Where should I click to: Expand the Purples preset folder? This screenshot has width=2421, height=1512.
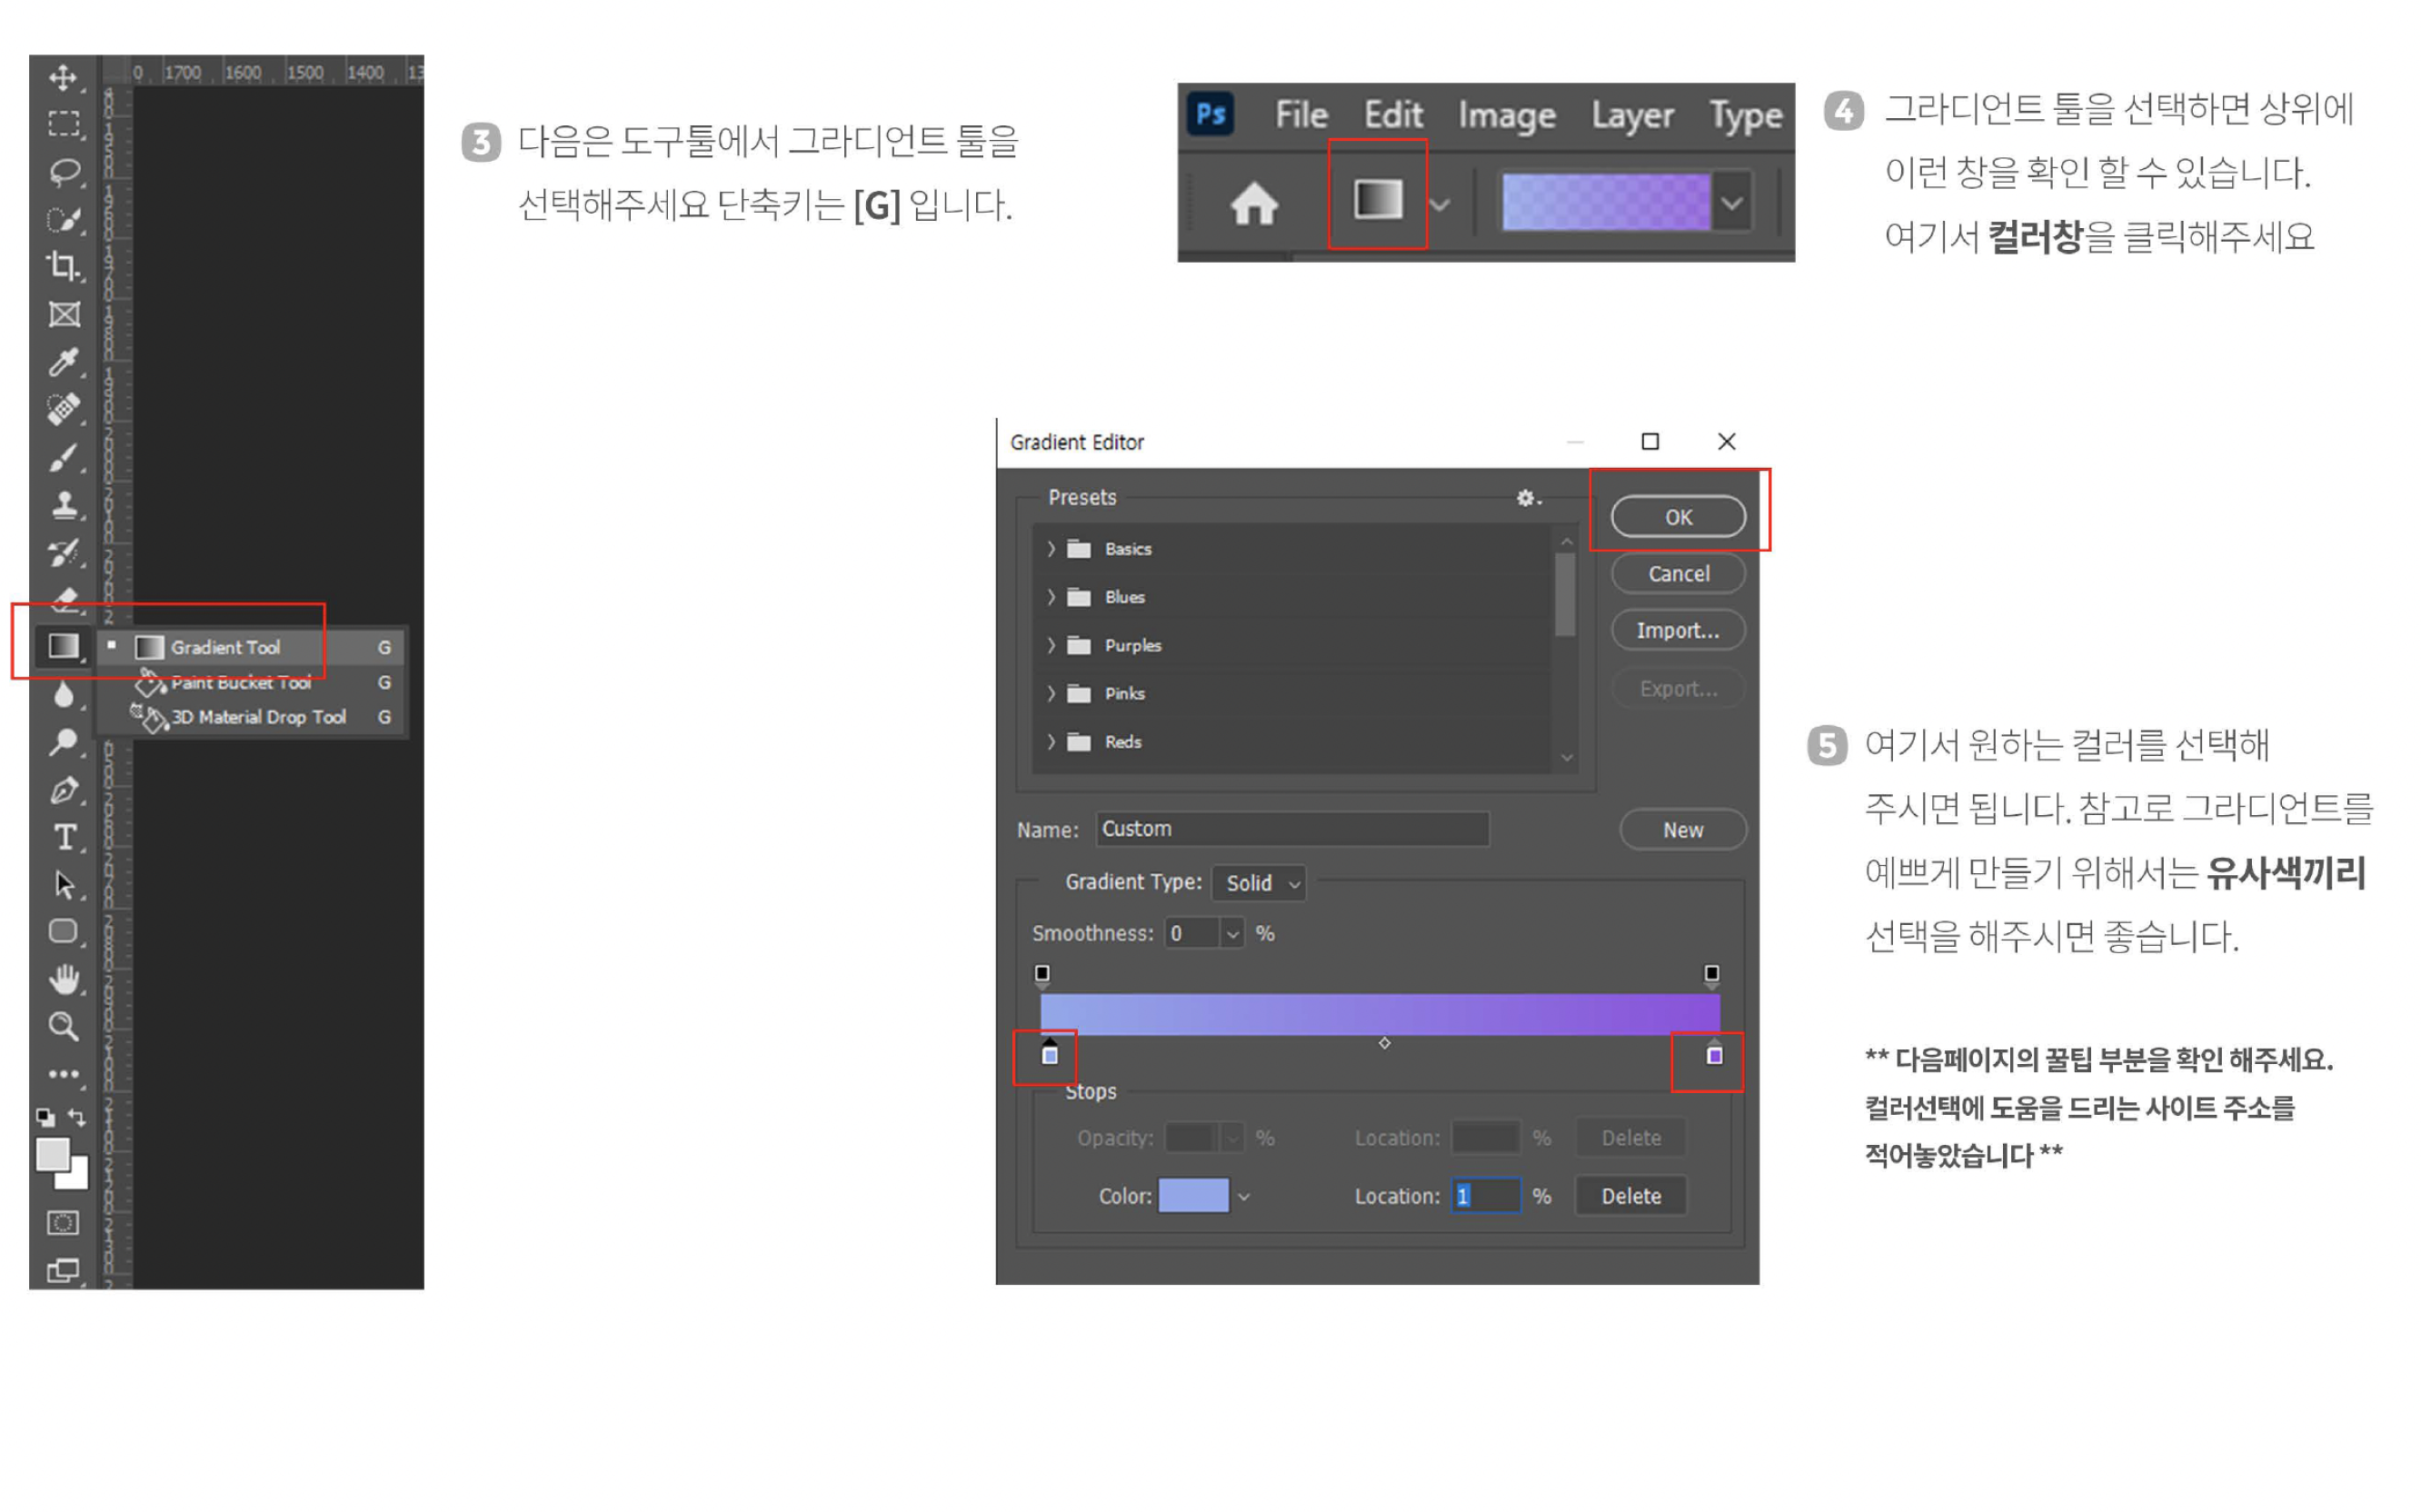[x=1051, y=645]
